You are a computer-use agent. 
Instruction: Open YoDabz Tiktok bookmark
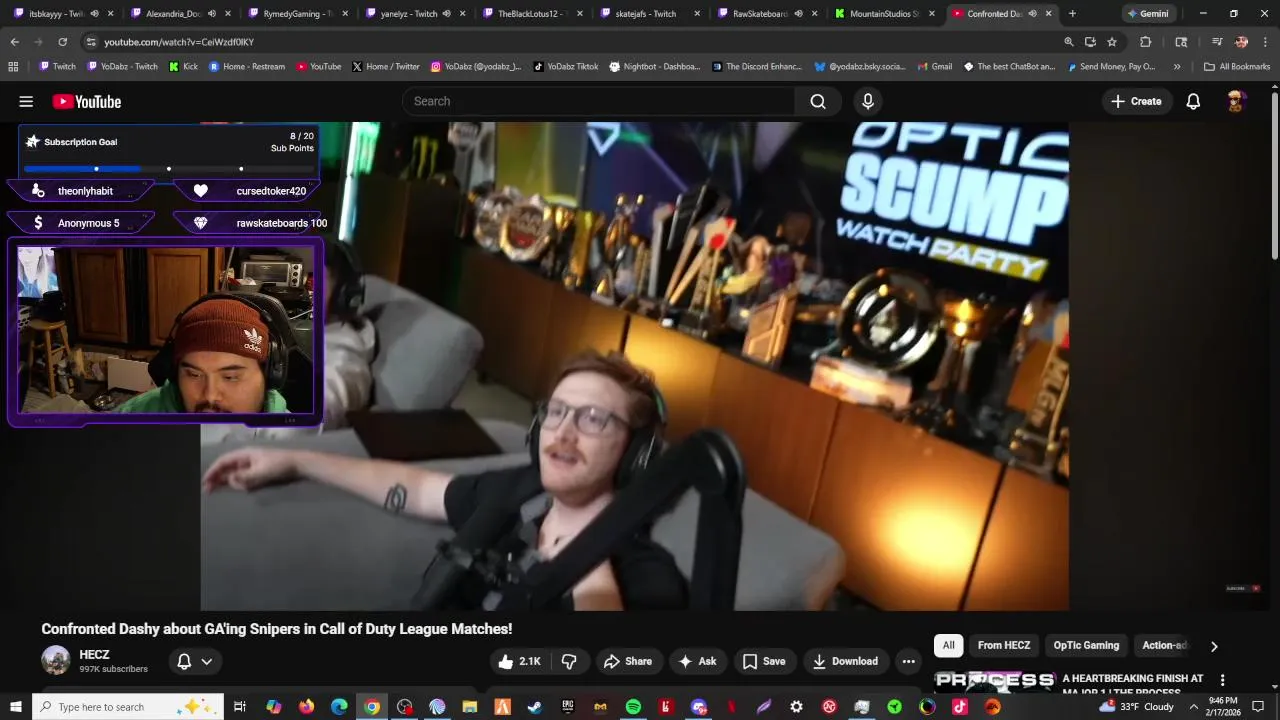(566, 67)
